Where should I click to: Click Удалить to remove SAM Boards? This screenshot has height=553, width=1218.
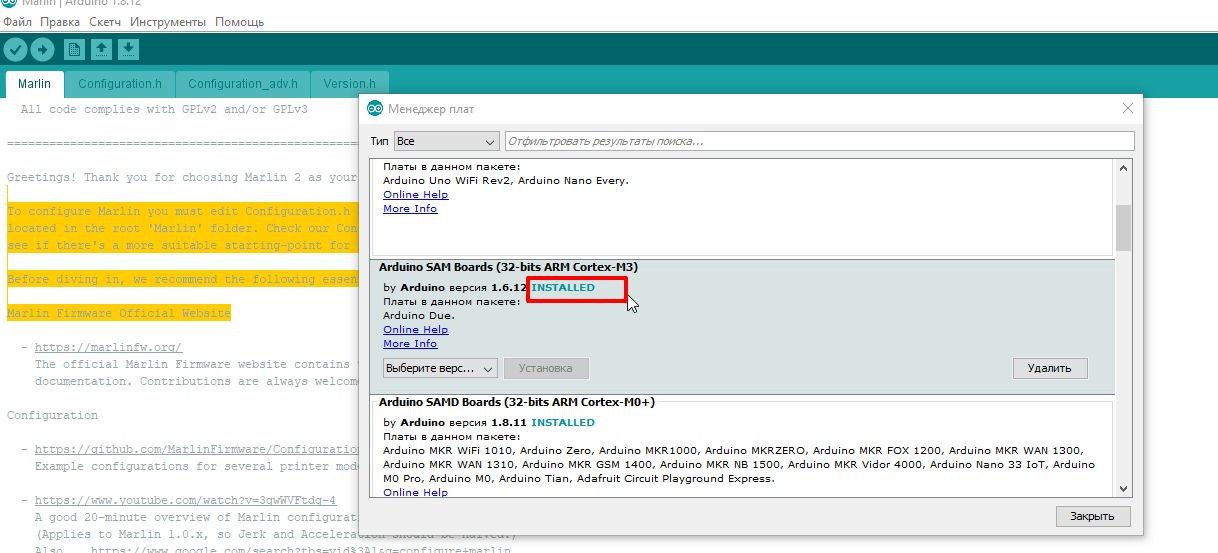click(x=1049, y=368)
